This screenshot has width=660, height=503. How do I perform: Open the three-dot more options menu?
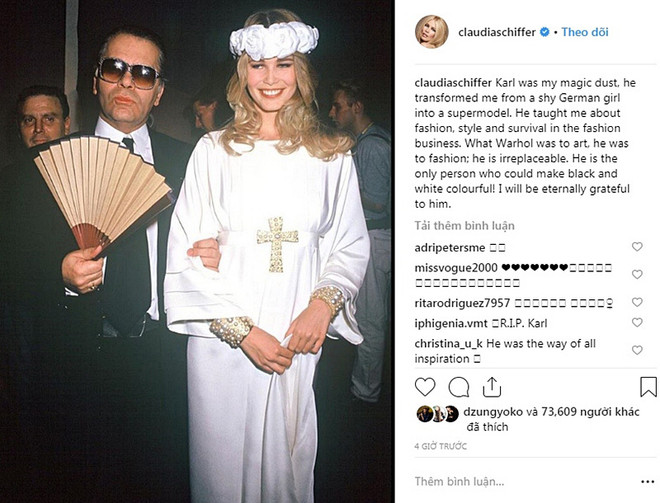tap(648, 482)
